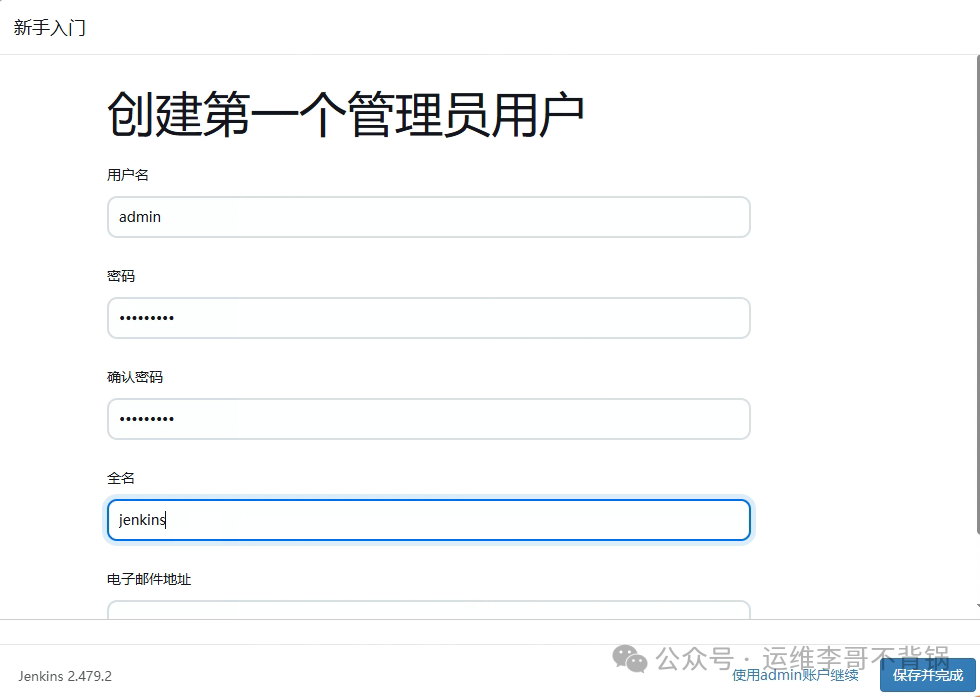Viewport: 980px width, 697px height.
Task: Click the 创建第一个管理员用户 heading
Action: 346,114
